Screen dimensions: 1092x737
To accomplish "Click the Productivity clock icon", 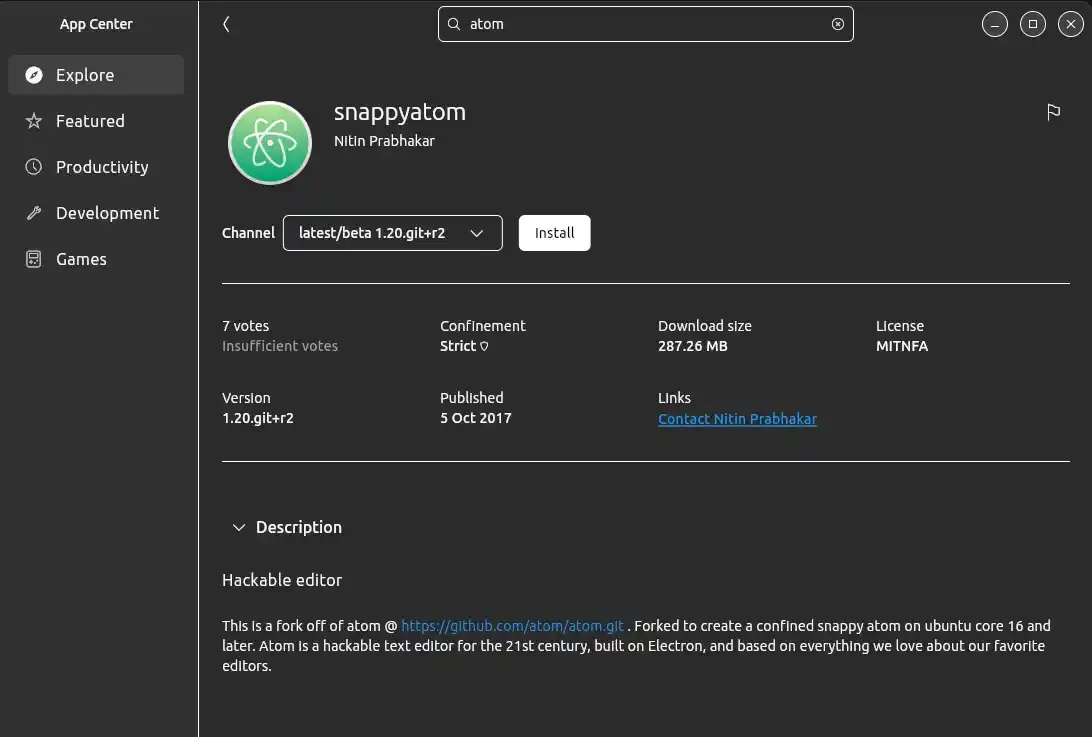I will coord(33,167).
